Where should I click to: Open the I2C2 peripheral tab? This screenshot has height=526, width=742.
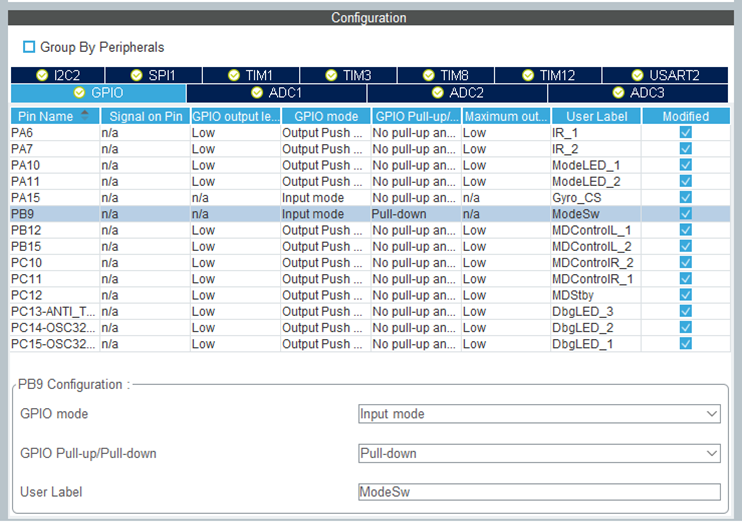coord(58,75)
